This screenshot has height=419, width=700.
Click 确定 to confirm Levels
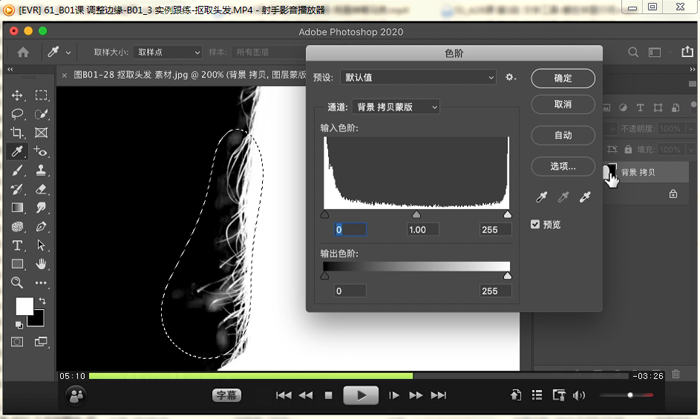(563, 78)
